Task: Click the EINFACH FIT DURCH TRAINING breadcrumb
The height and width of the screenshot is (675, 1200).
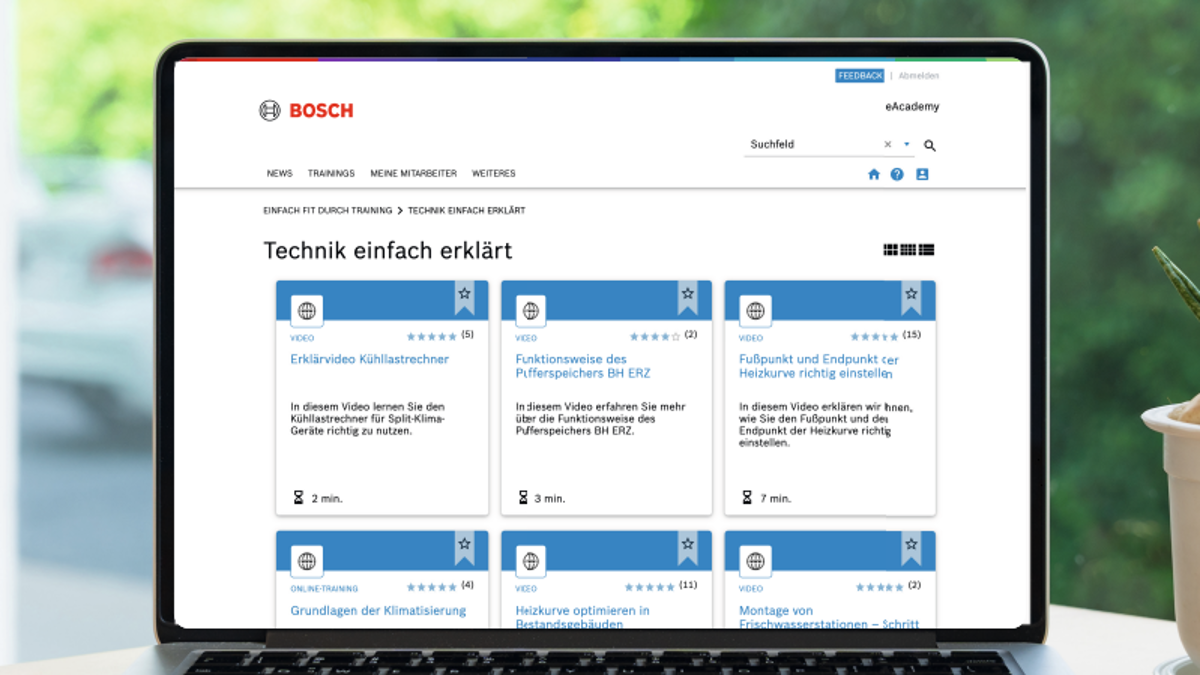Action: 327,211
